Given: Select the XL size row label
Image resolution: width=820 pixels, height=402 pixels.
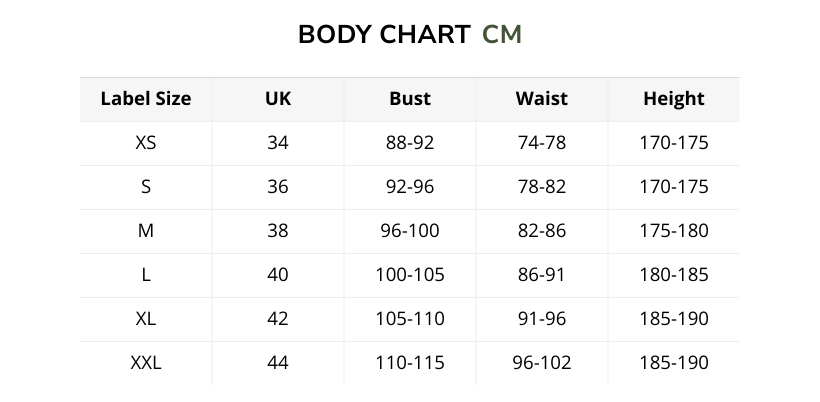Looking at the screenshot, I should click(146, 319).
